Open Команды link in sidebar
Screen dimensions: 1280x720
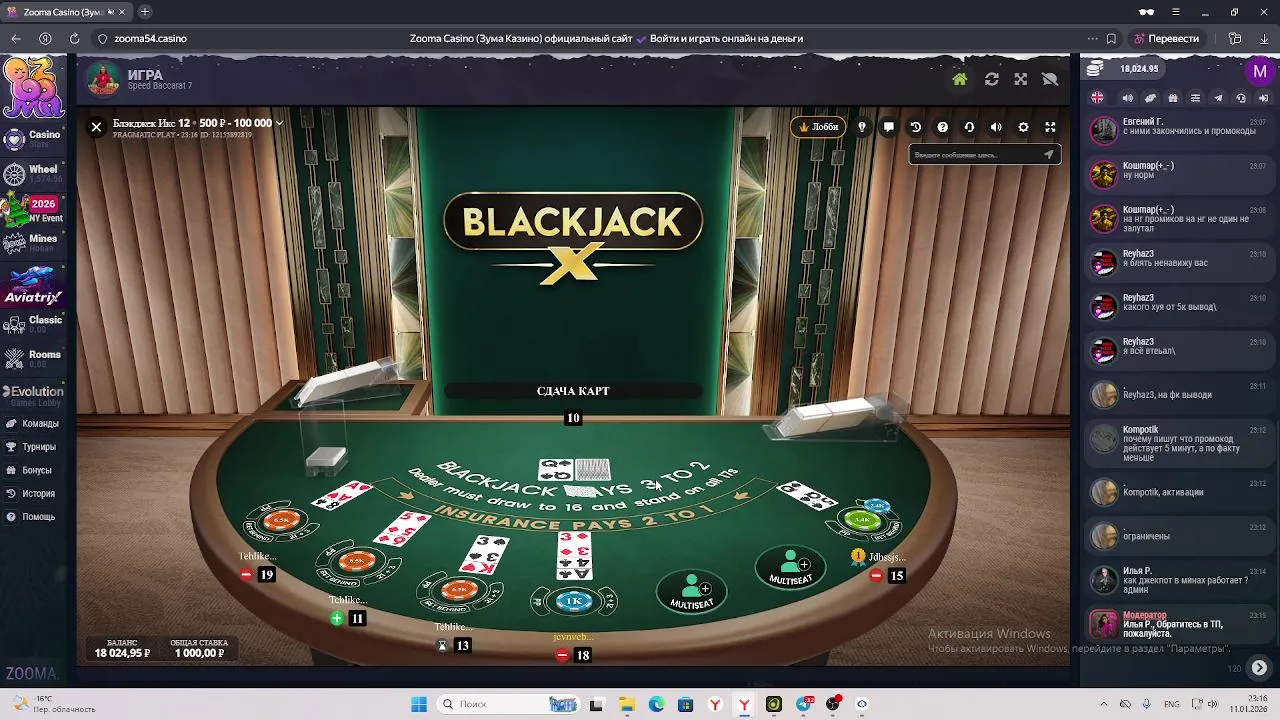tap(32, 423)
